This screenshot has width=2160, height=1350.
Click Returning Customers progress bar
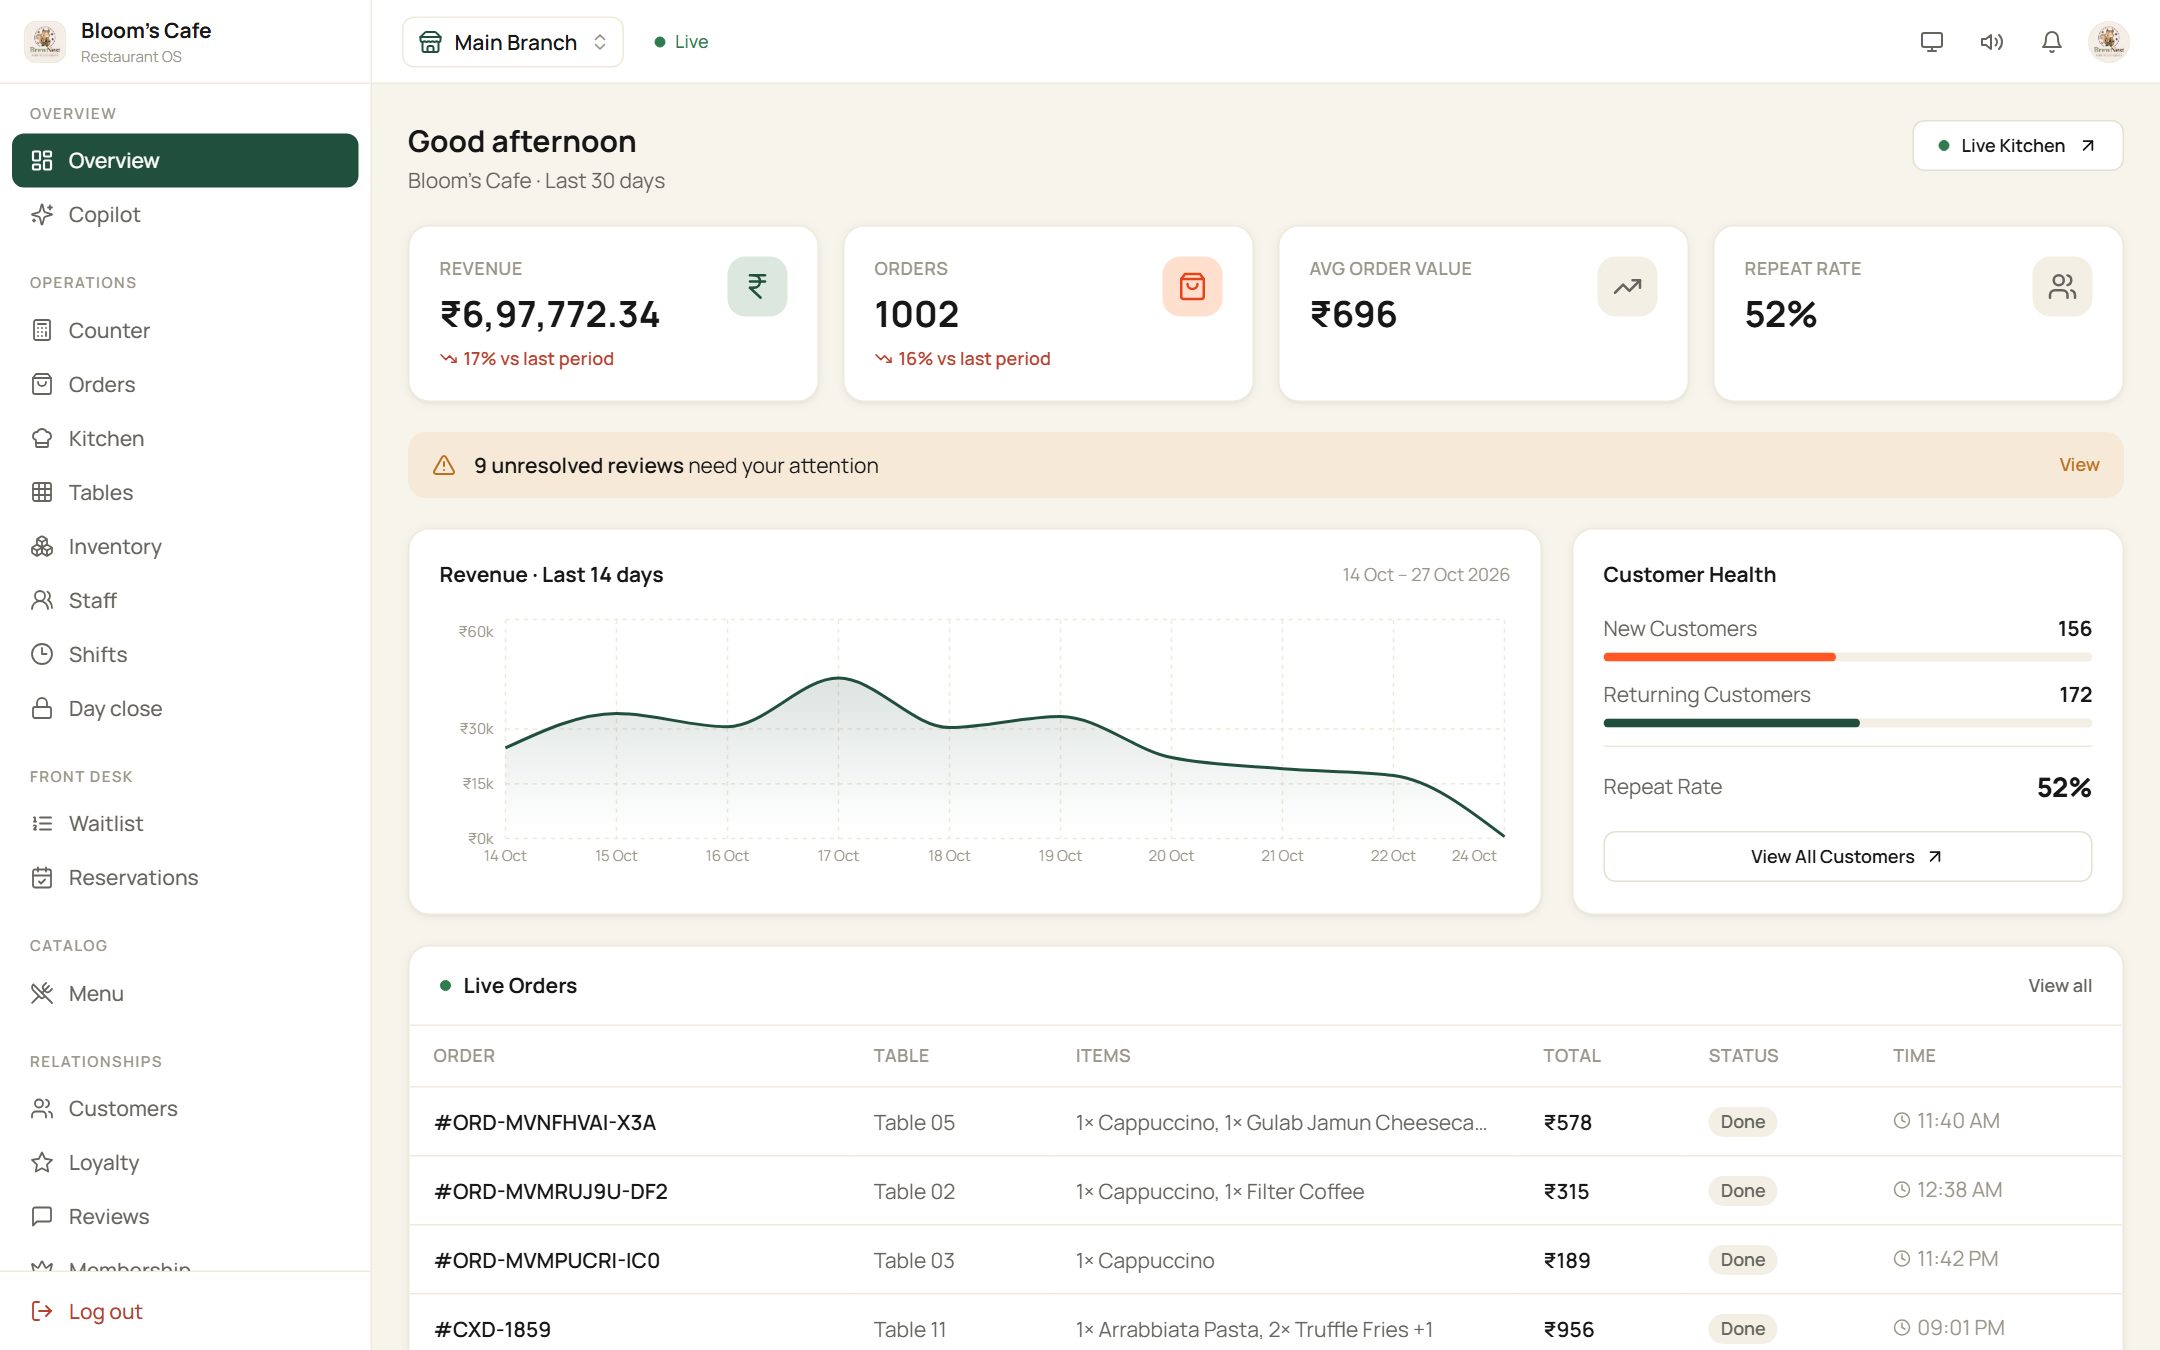tap(1847, 723)
